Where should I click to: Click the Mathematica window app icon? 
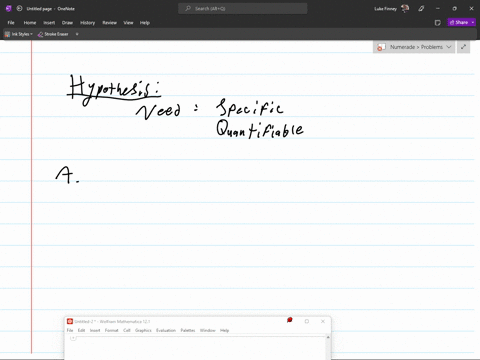(x=70, y=321)
